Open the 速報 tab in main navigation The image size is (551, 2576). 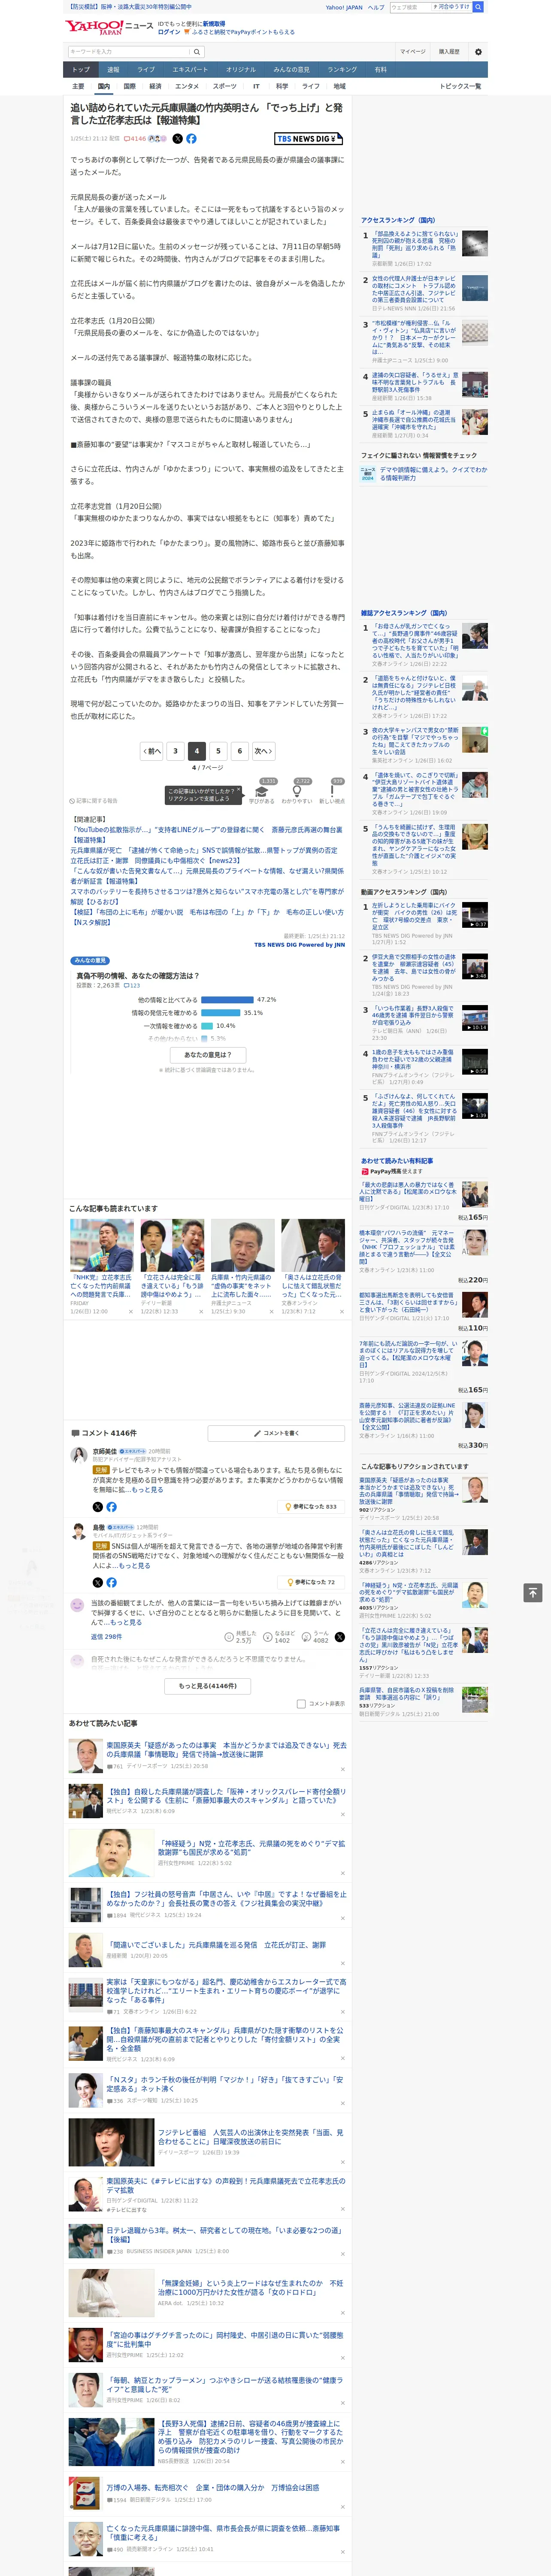click(x=113, y=70)
